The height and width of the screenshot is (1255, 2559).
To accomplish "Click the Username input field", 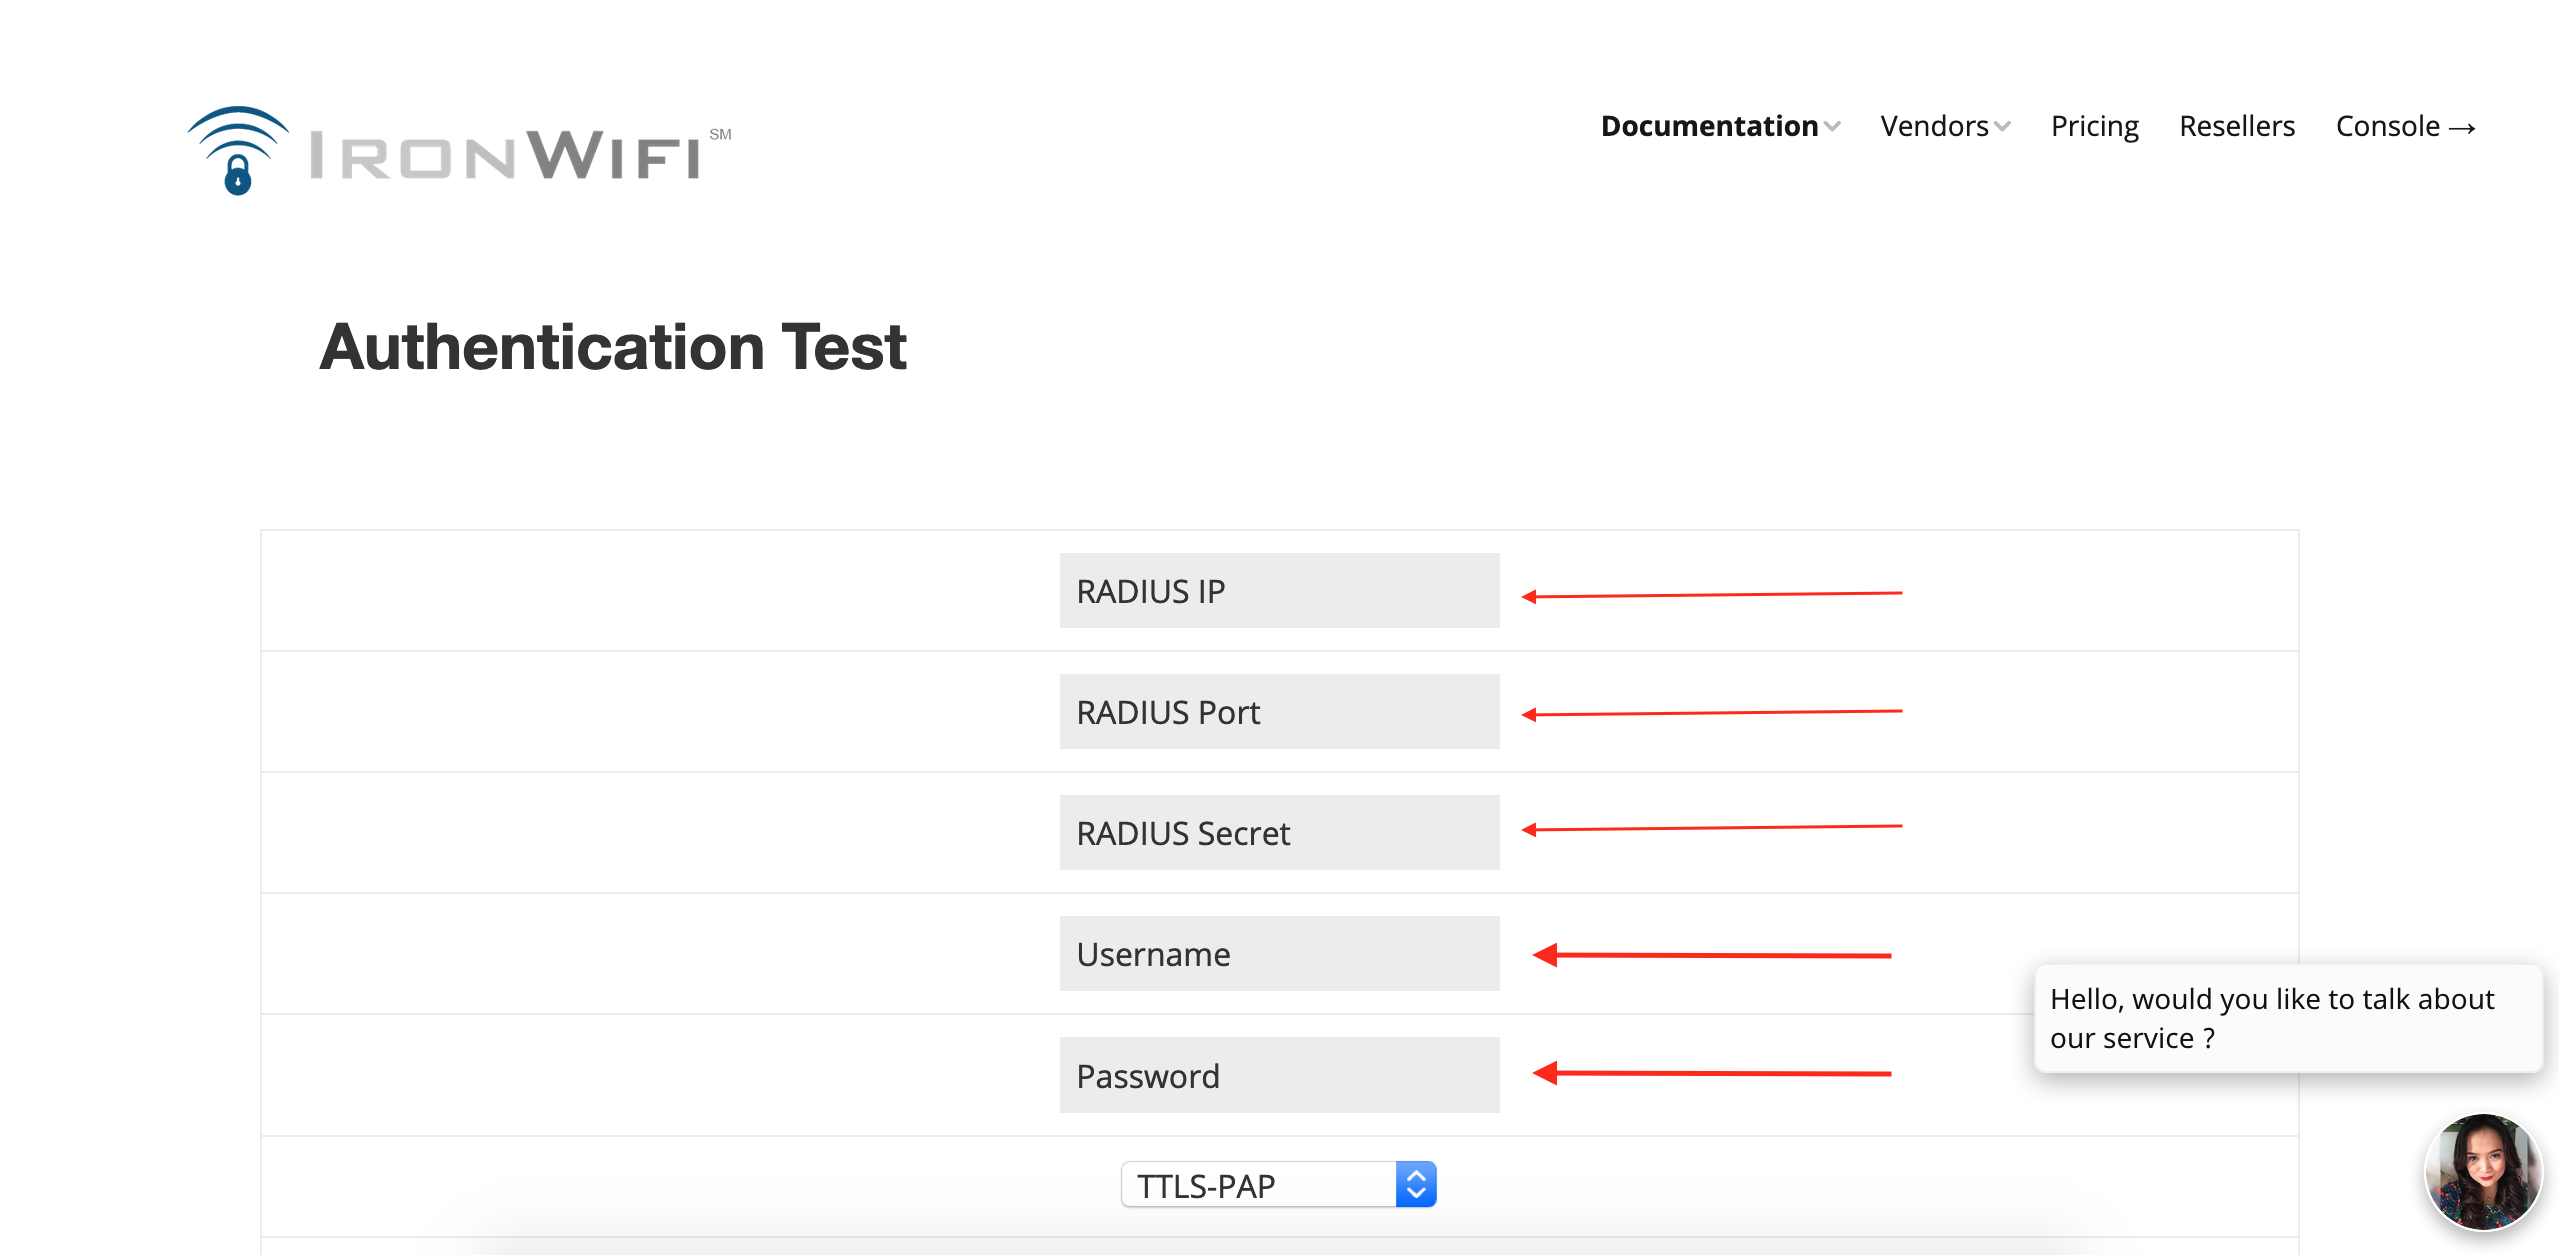I will 1278,953.
